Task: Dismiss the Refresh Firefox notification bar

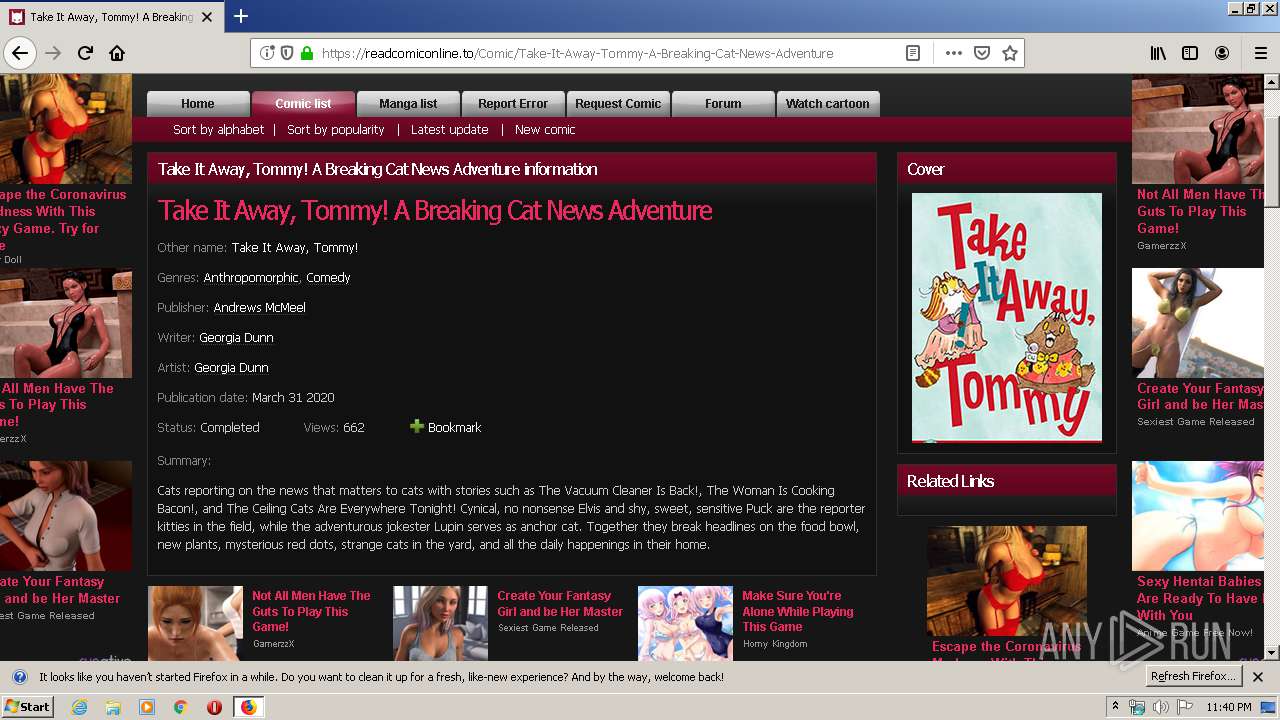Action: pos(1258,677)
